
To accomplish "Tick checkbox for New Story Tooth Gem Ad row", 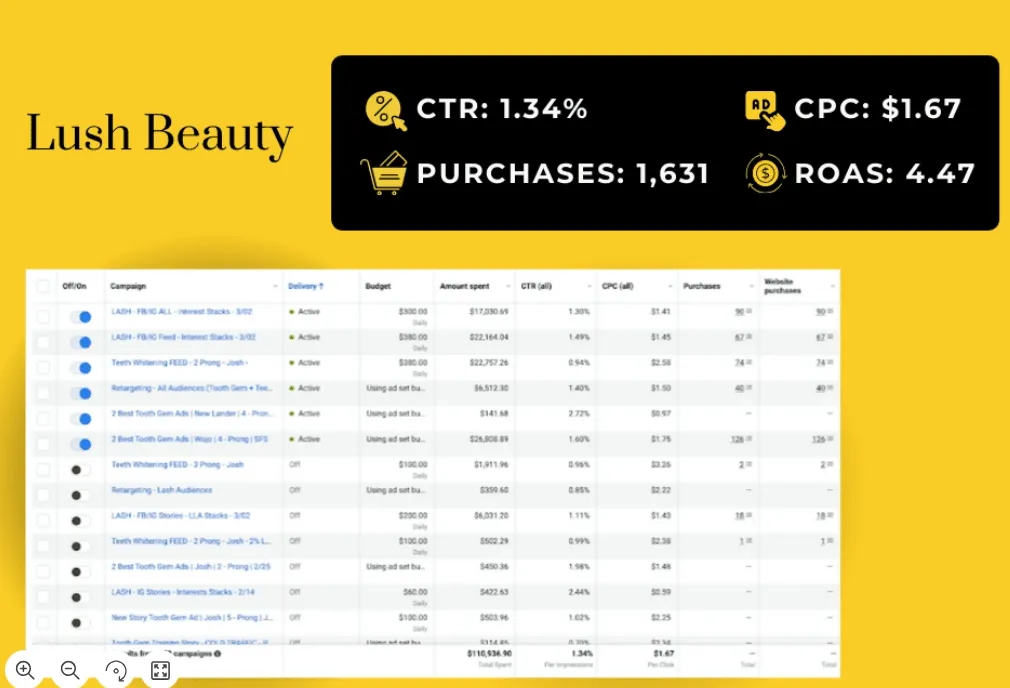I will 43,622.
